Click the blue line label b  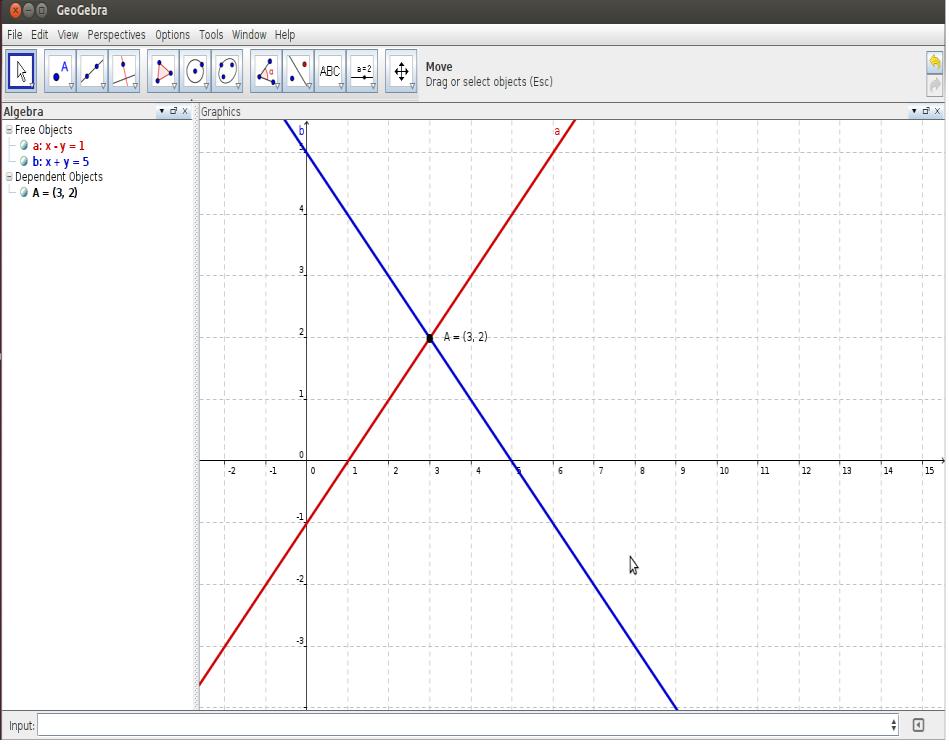point(301,131)
